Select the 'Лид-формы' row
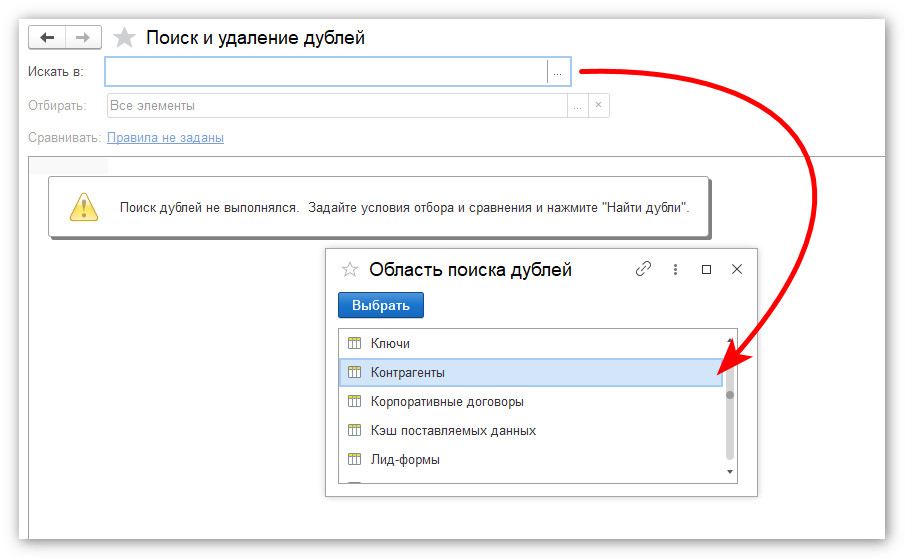Viewport: 905px width, 559px height. (x=531, y=459)
